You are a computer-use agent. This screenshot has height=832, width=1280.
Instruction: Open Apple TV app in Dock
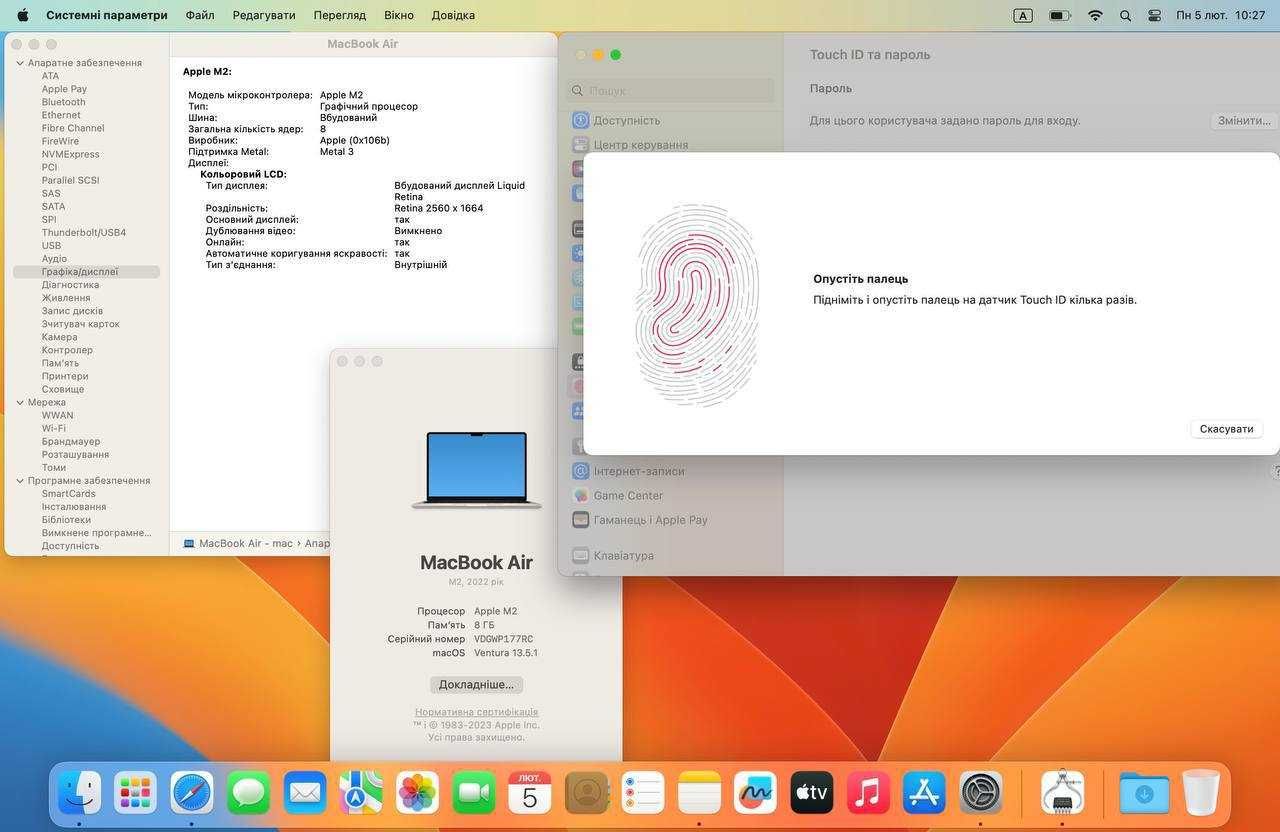(x=812, y=793)
